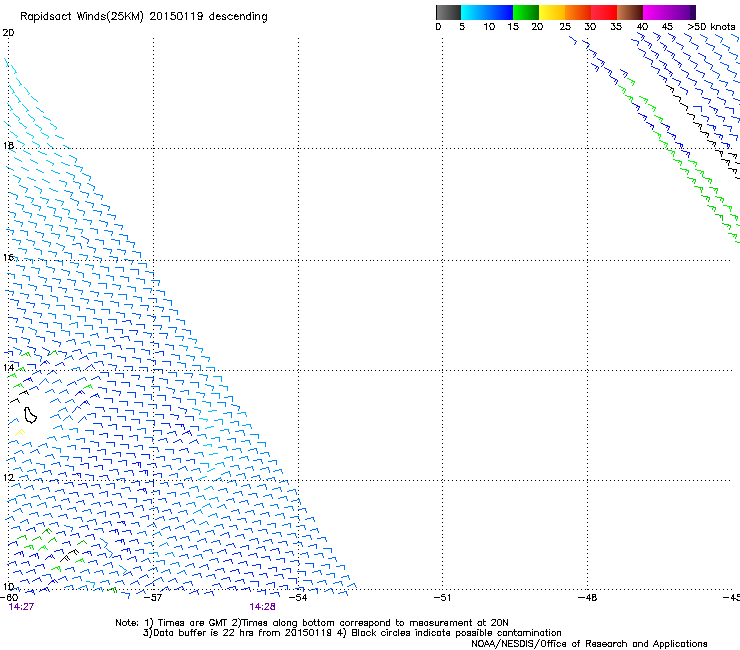
Task: Click the gray 0-5 knots legend swatch
Action: pos(448,12)
